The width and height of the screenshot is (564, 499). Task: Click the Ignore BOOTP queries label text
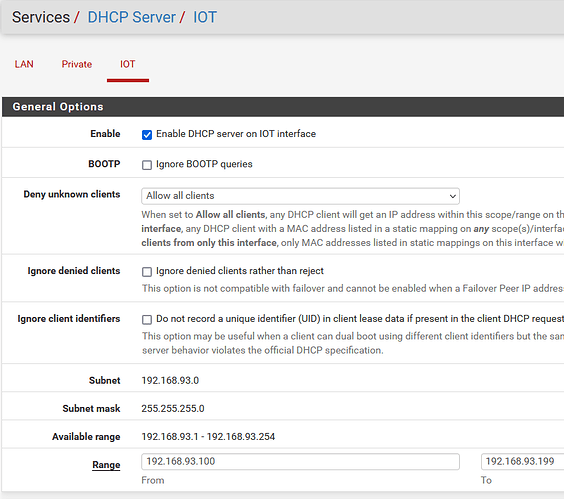(204, 164)
